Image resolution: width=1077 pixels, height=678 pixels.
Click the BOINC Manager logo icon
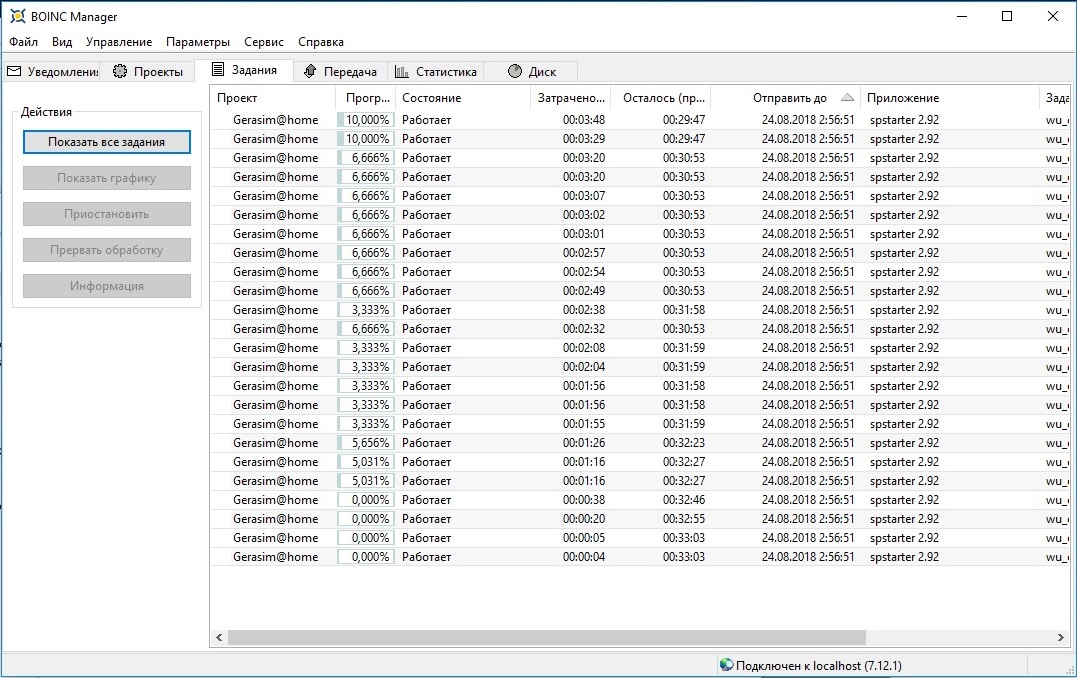pos(17,16)
